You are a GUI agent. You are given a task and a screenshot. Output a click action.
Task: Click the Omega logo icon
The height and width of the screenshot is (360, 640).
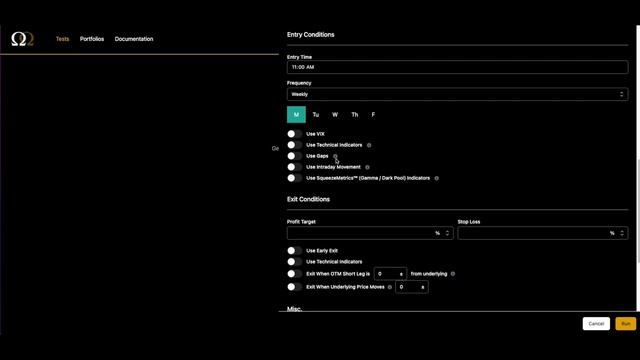22,39
